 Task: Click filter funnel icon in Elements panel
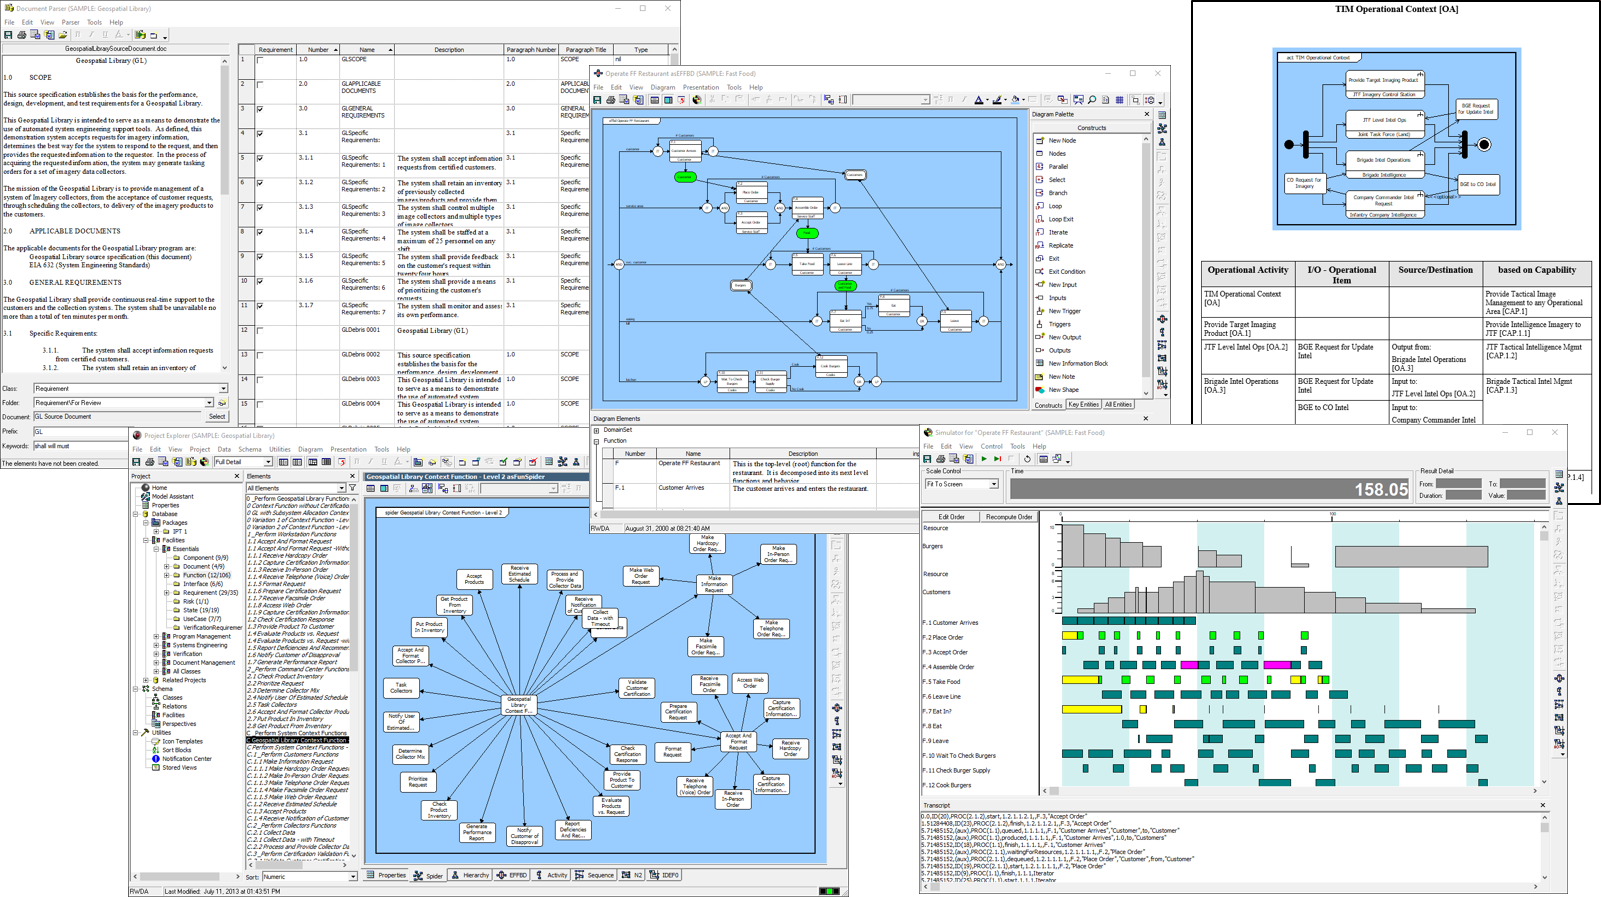[352, 488]
